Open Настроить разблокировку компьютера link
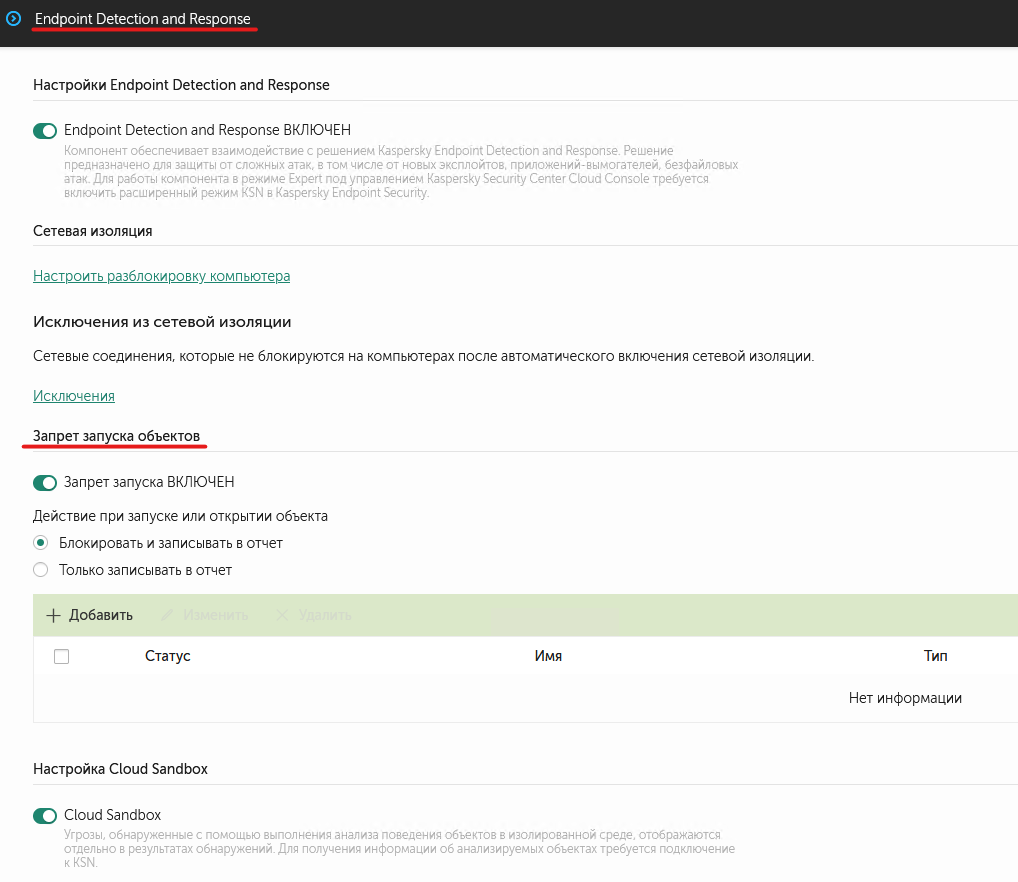1018x882 pixels. click(x=162, y=276)
